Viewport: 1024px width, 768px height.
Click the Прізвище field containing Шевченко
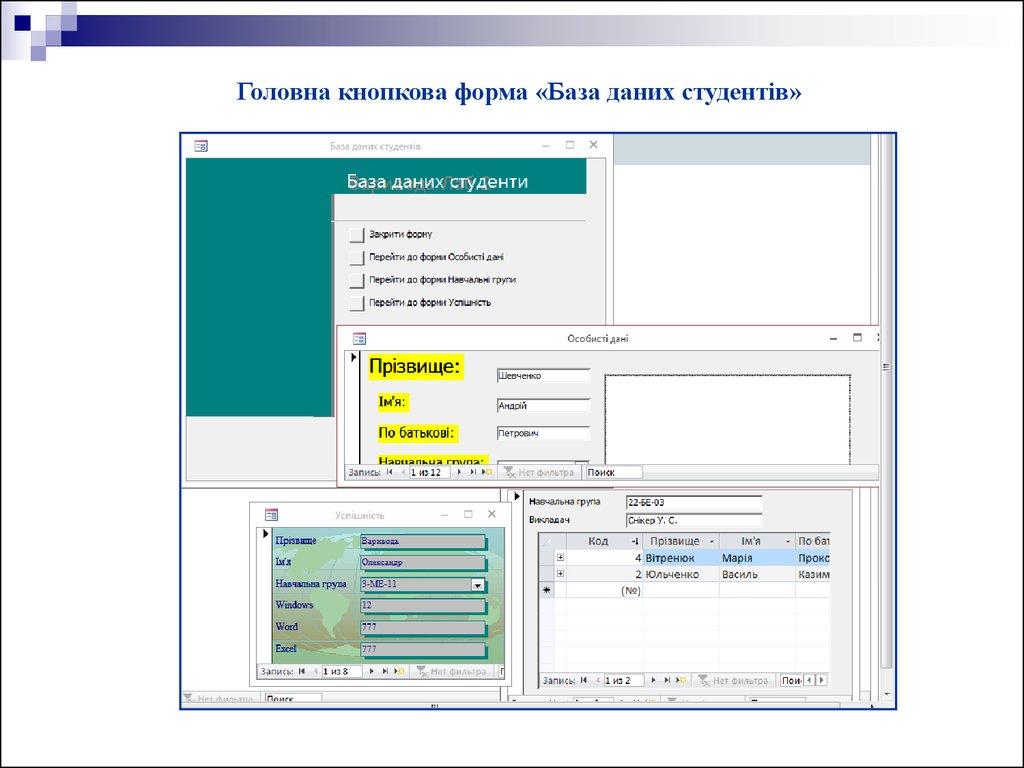(x=543, y=376)
